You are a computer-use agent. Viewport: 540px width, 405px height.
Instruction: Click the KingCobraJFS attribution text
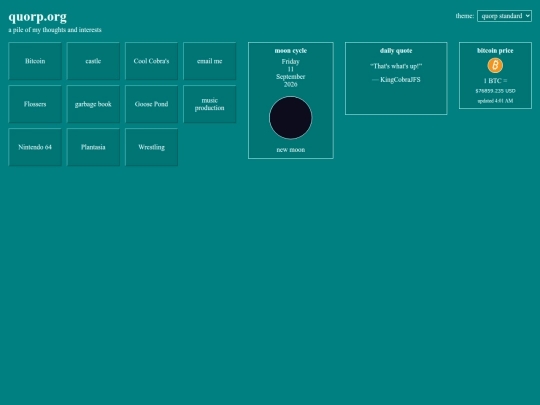pyautogui.click(x=396, y=80)
